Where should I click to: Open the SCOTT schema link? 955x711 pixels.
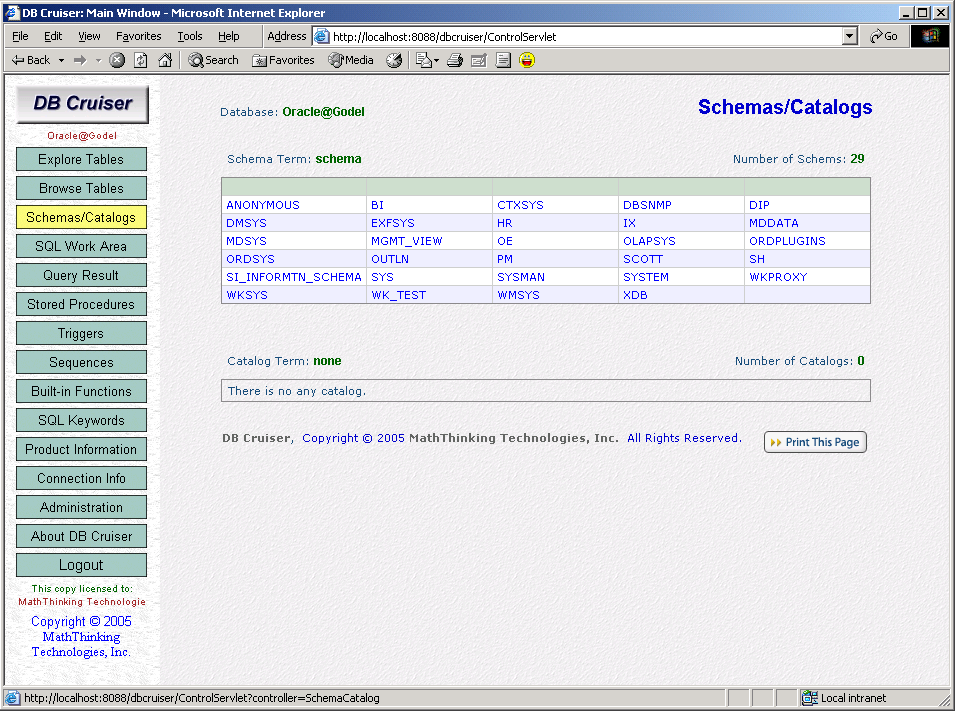pyautogui.click(x=643, y=259)
